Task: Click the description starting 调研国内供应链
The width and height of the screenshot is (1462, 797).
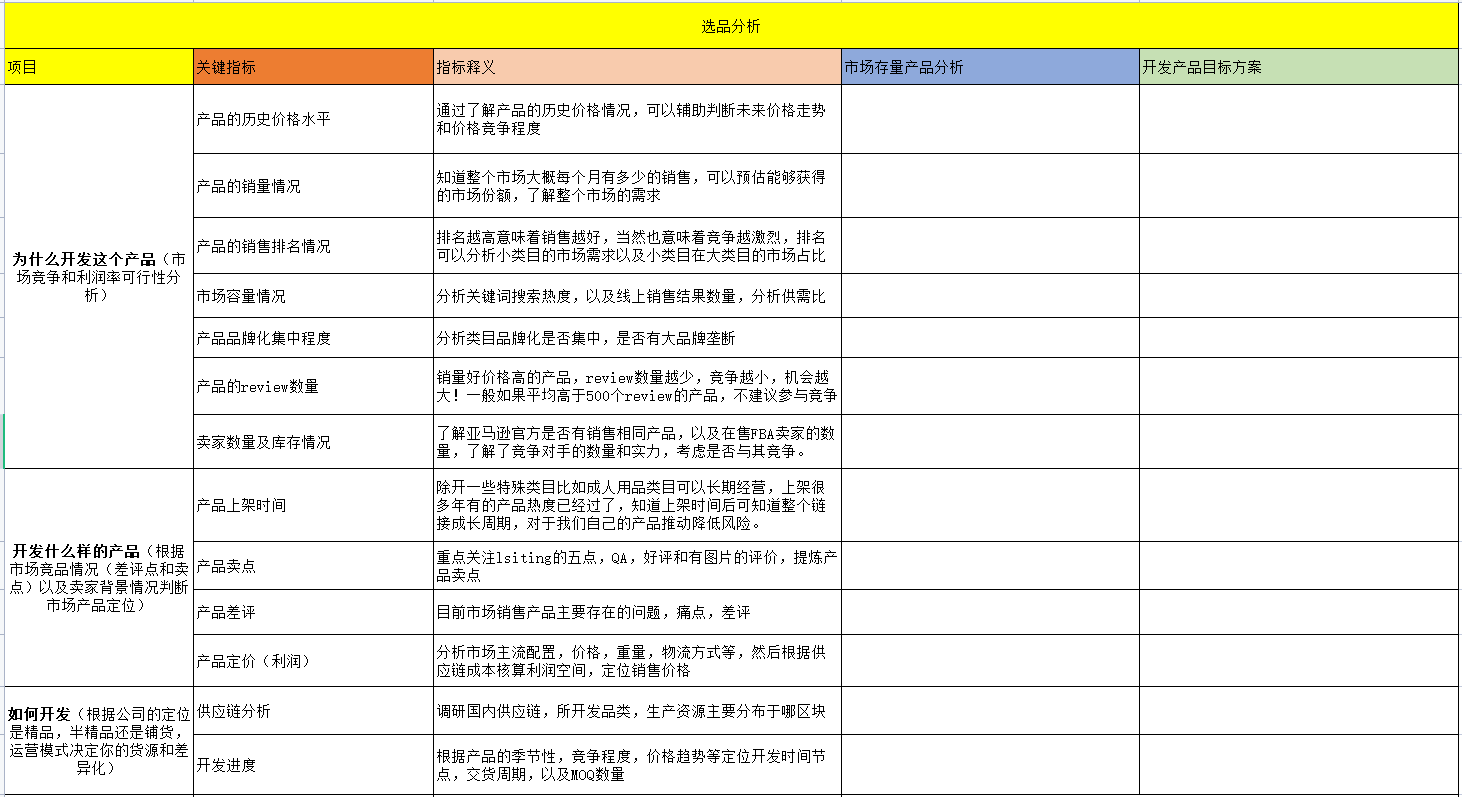Action: coord(637,711)
